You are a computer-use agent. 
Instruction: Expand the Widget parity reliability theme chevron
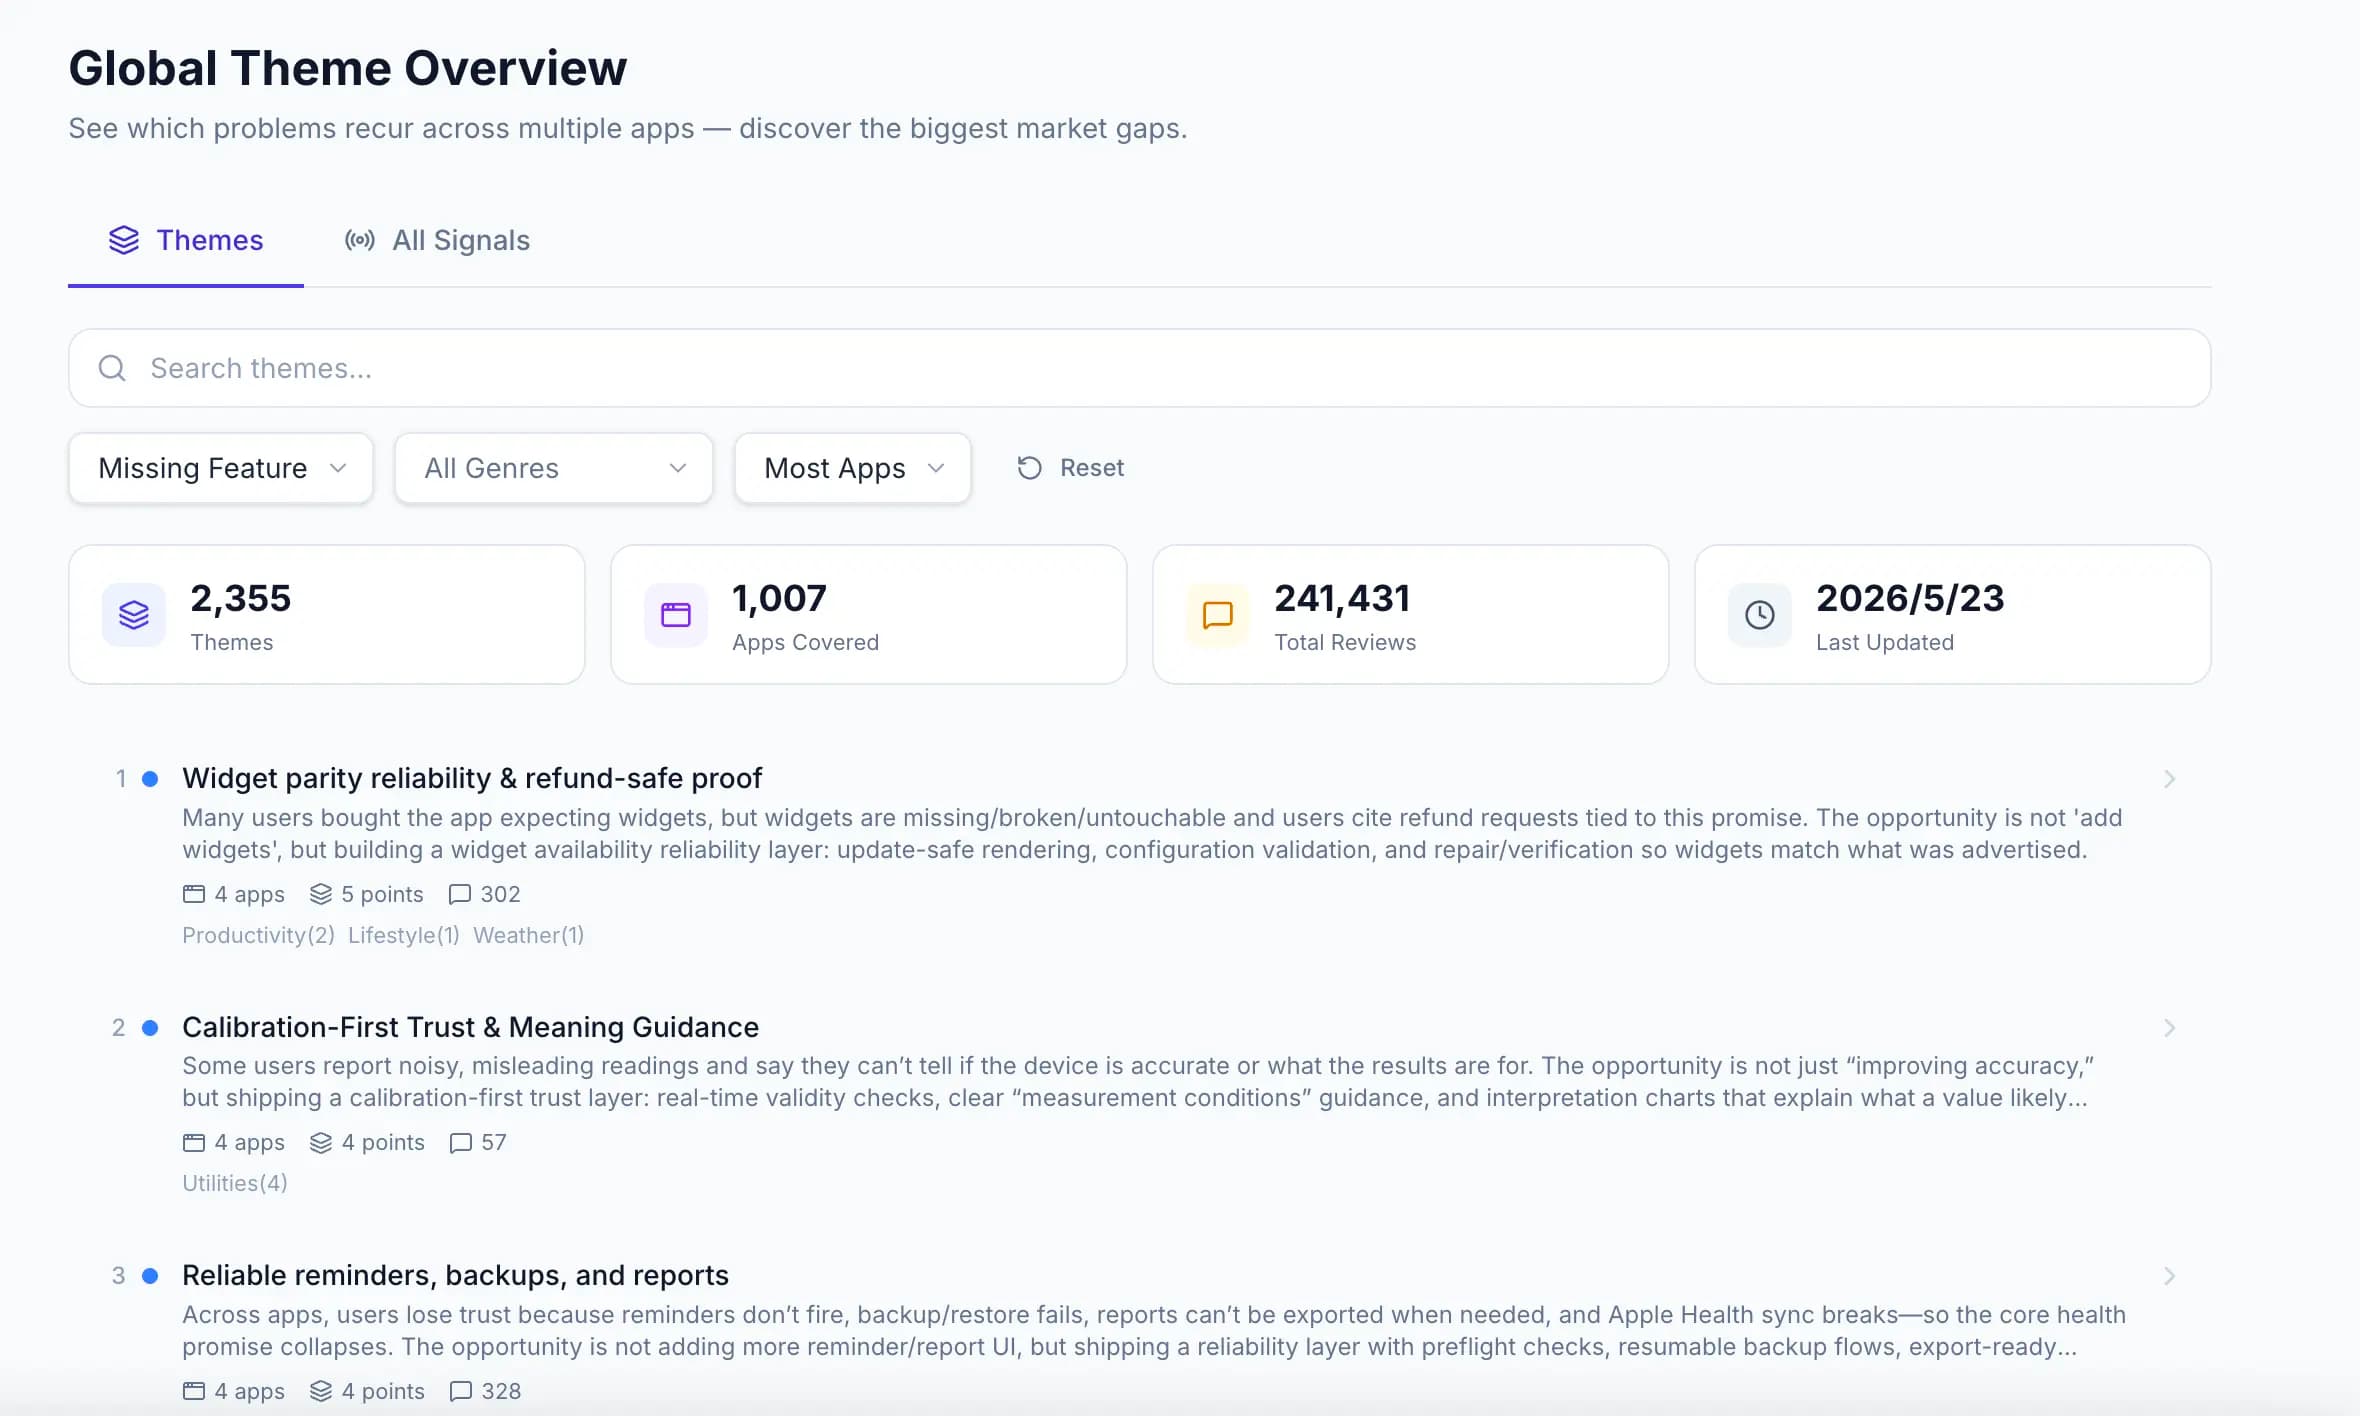[x=2169, y=779]
